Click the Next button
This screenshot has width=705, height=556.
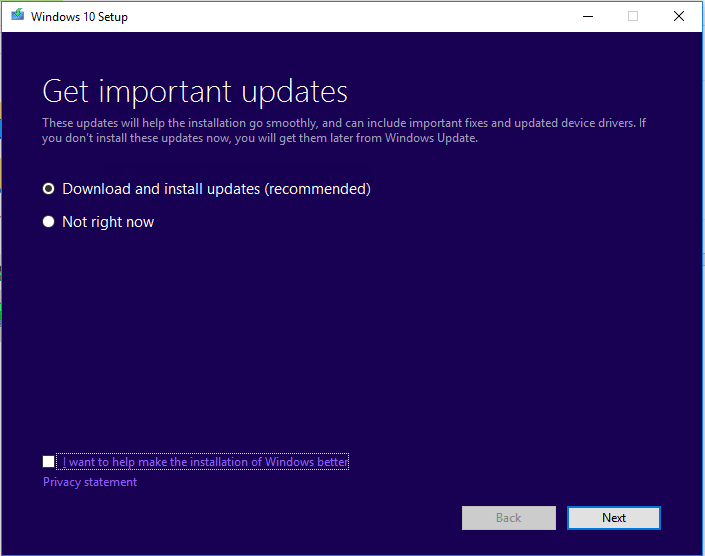pos(614,518)
